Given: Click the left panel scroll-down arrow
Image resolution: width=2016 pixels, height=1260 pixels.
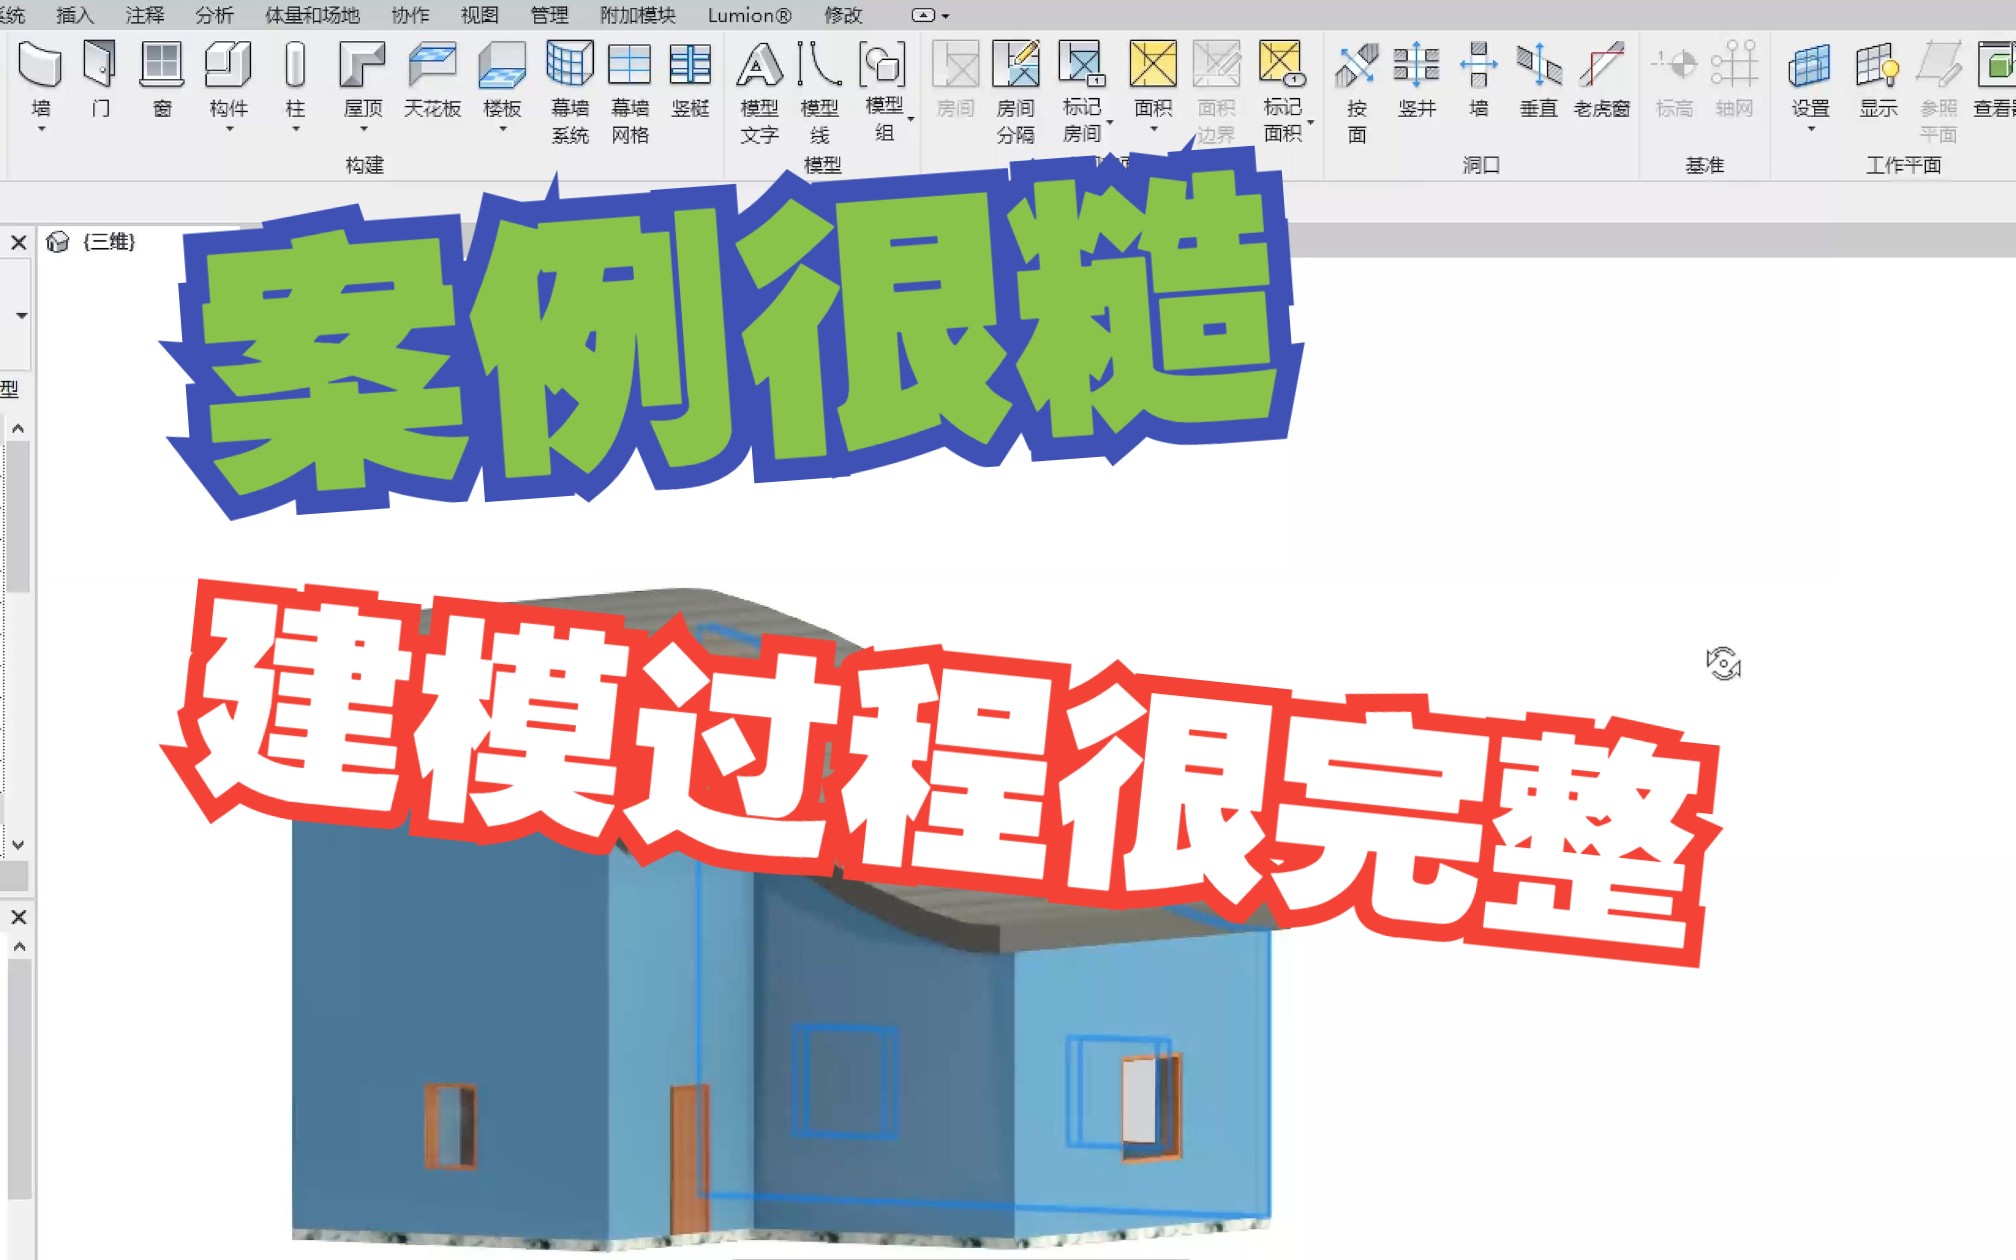Looking at the screenshot, I should (18, 845).
